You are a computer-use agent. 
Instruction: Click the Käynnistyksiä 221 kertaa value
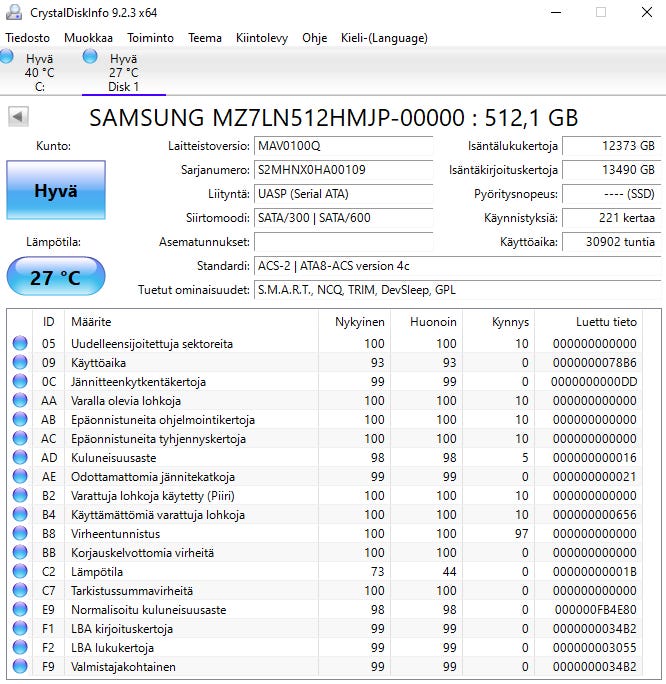tap(611, 218)
